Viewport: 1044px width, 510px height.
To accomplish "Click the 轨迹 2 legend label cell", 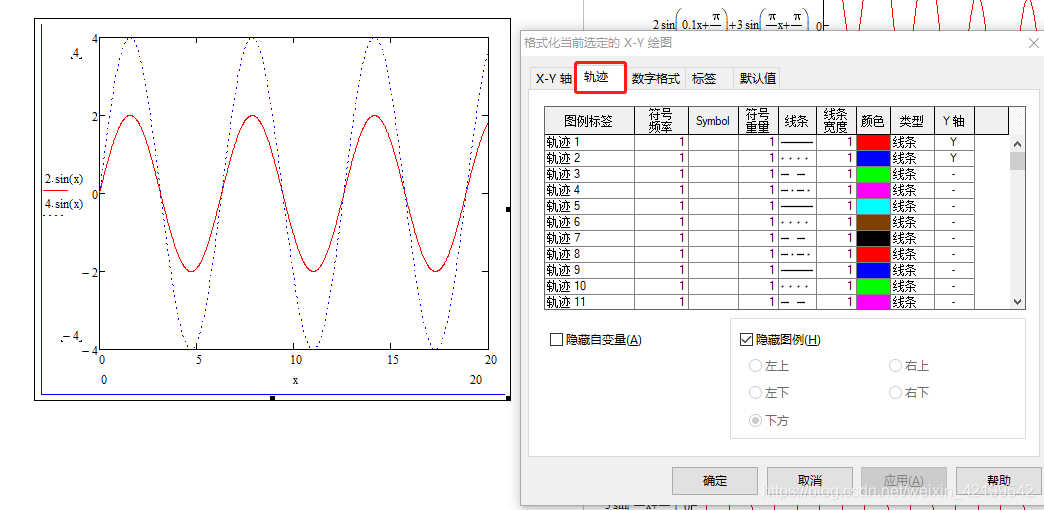I will click(x=589, y=158).
